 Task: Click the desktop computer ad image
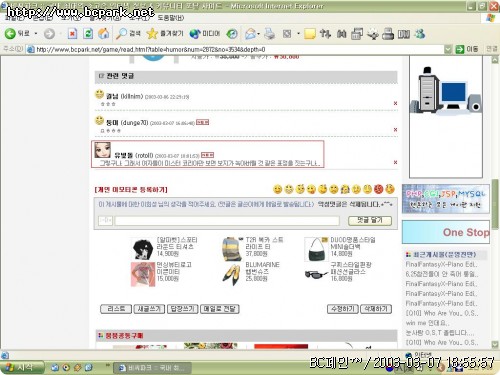(446, 117)
